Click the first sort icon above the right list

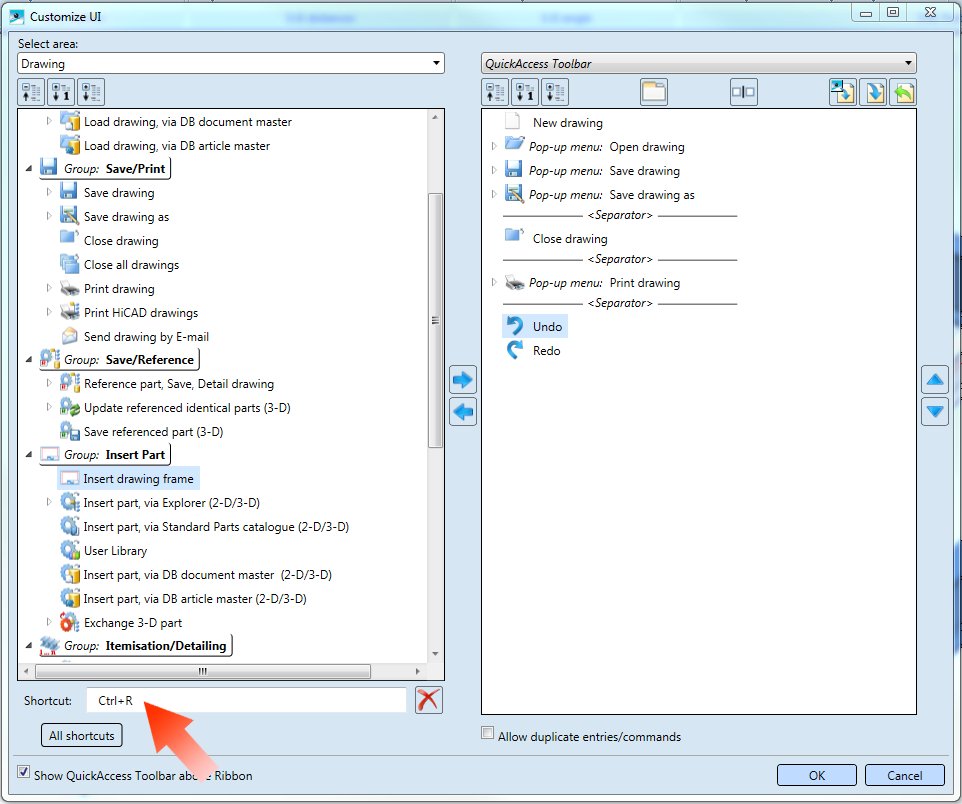[495, 92]
